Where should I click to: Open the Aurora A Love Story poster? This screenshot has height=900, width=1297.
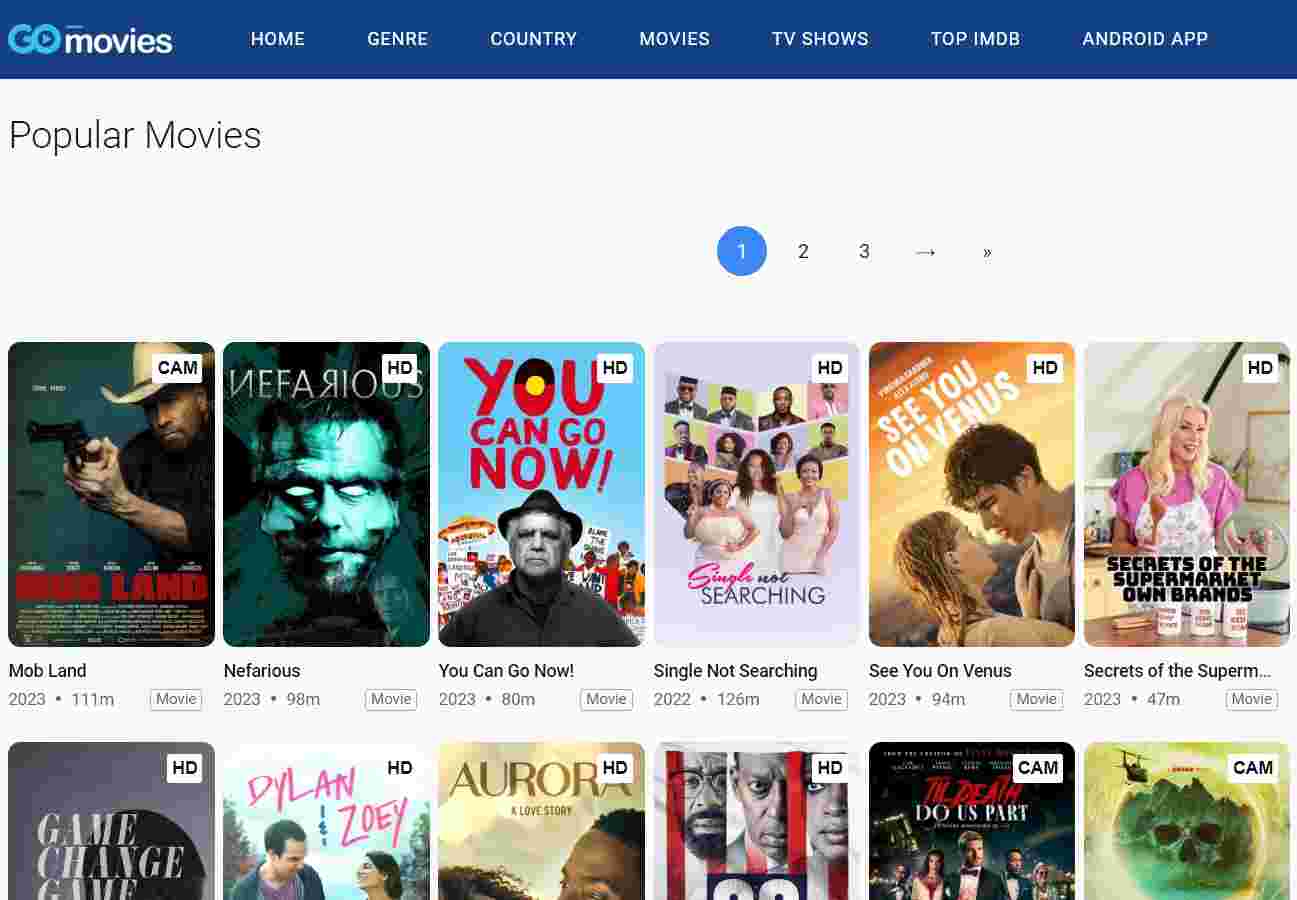(541, 821)
